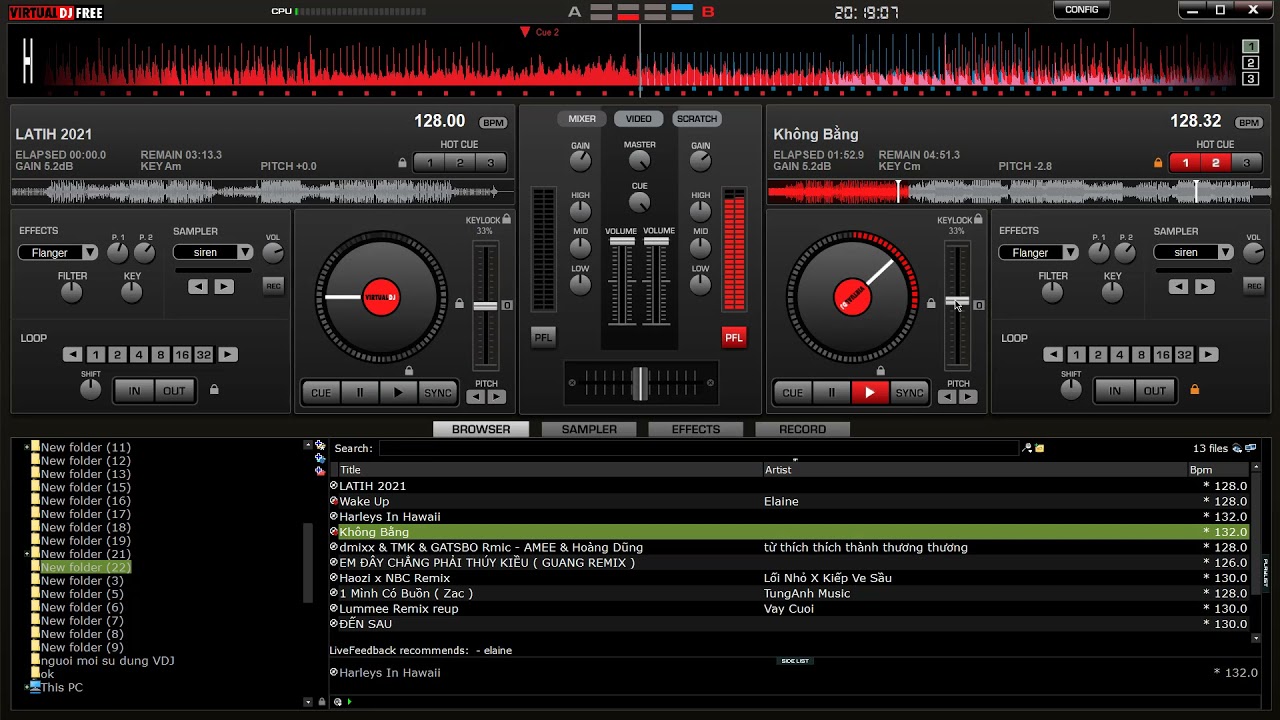Select waveform zoom level 3
Screen dimensions: 1280x720
(x=1250, y=79)
